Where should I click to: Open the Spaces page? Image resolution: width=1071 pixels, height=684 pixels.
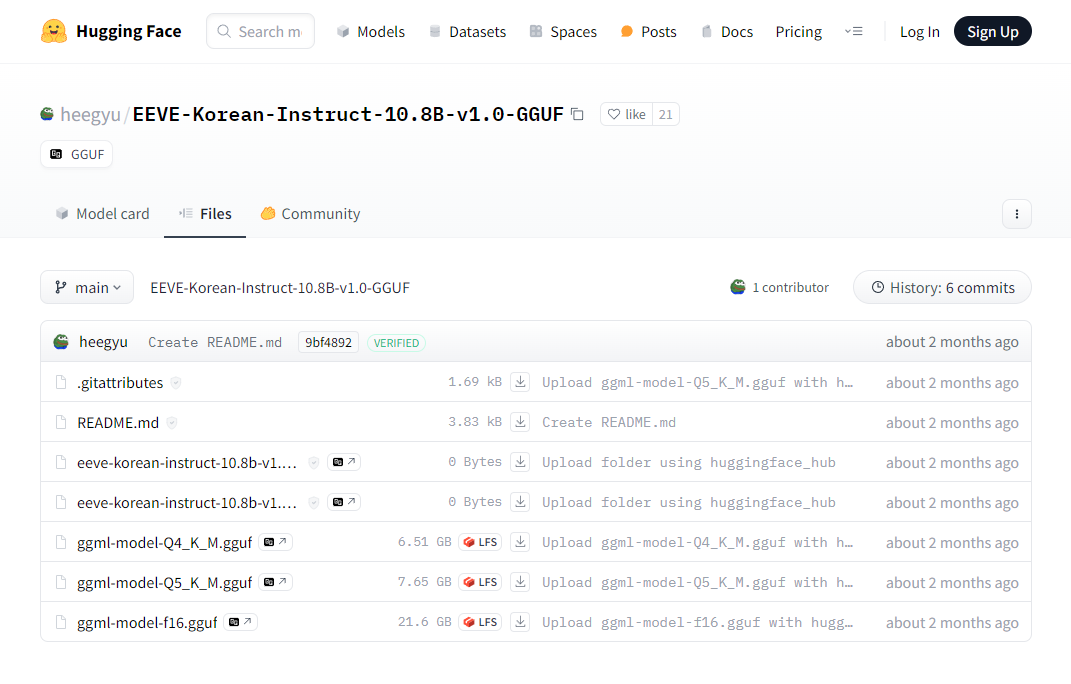(564, 31)
